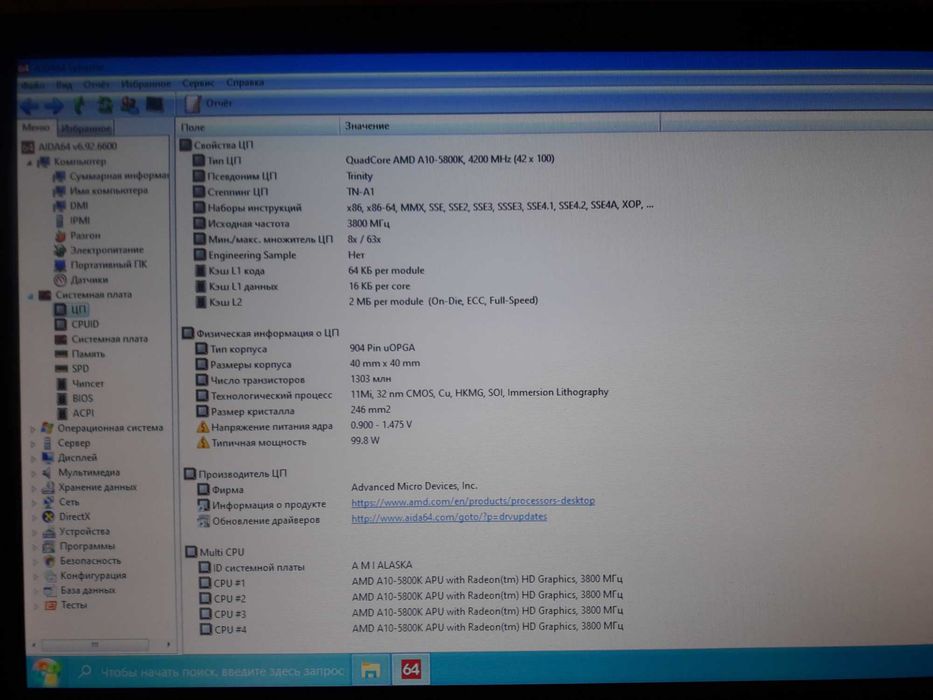Open the user/driver management toolbar icon
This screenshot has height=700, width=933.
(x=129, y=105)
